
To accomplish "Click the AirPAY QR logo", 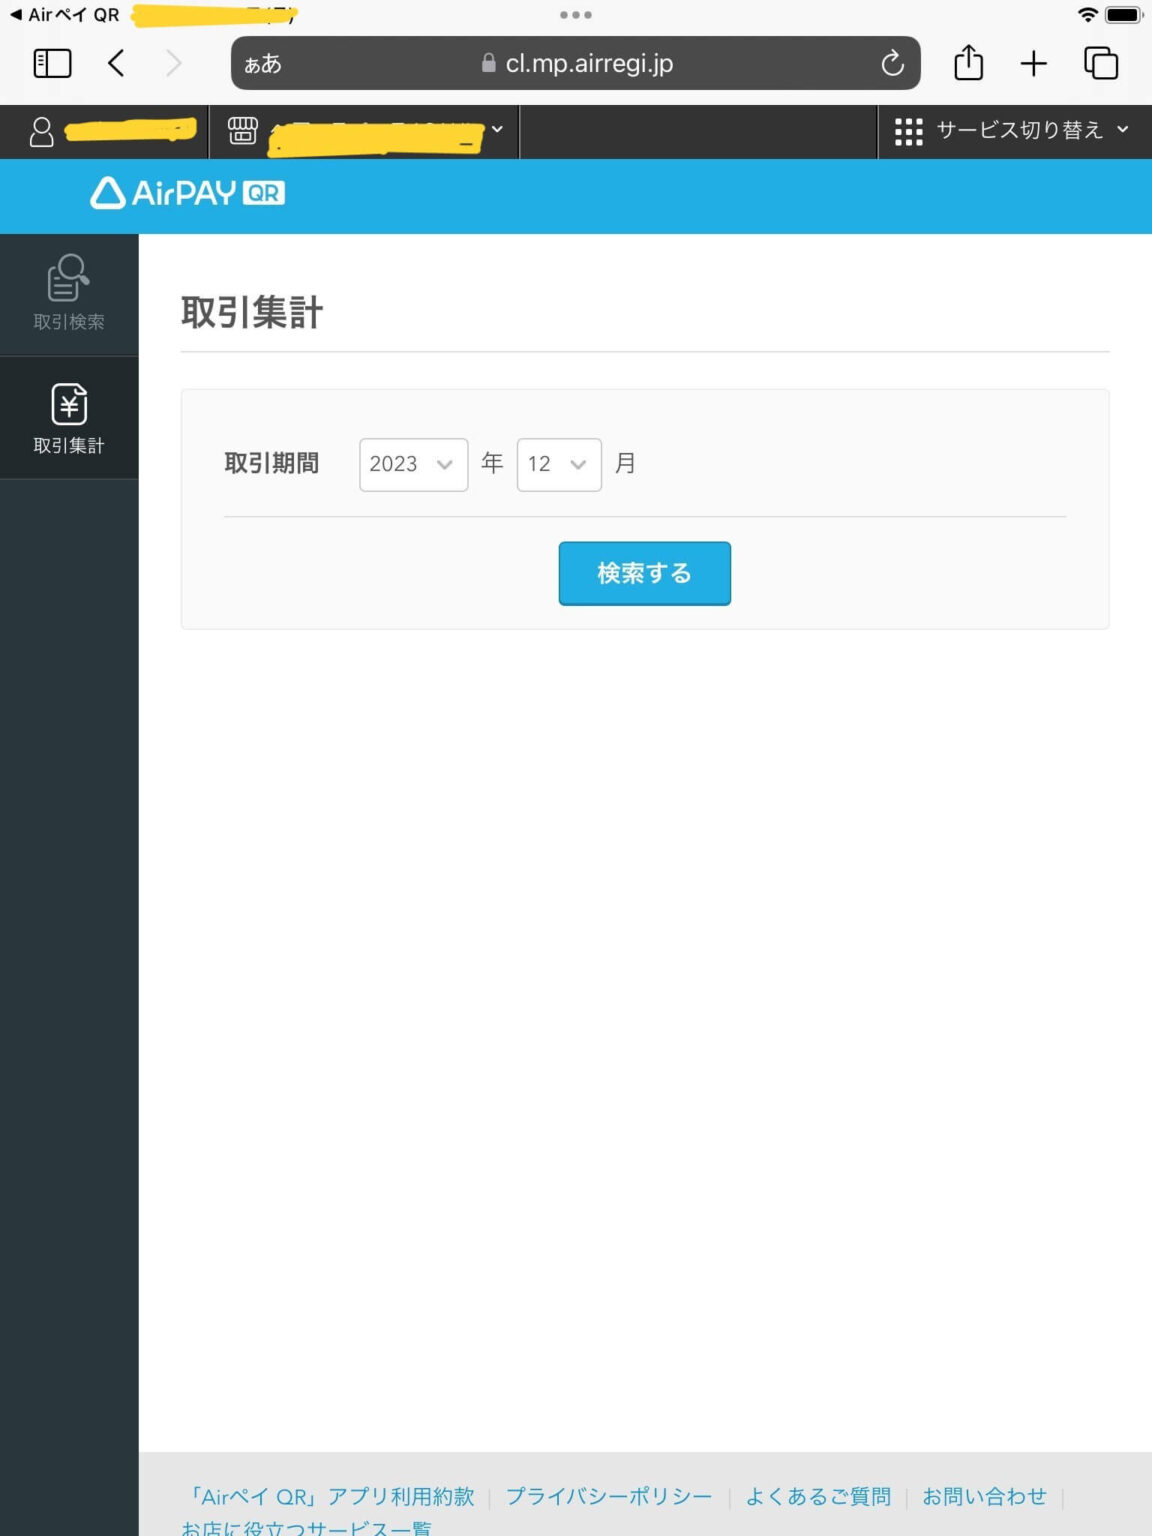I will (184, 194).
